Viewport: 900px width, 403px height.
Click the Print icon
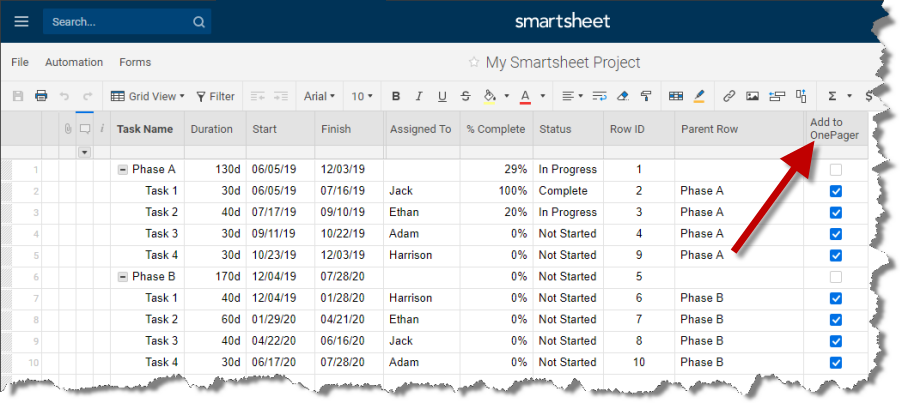[41, 96]
